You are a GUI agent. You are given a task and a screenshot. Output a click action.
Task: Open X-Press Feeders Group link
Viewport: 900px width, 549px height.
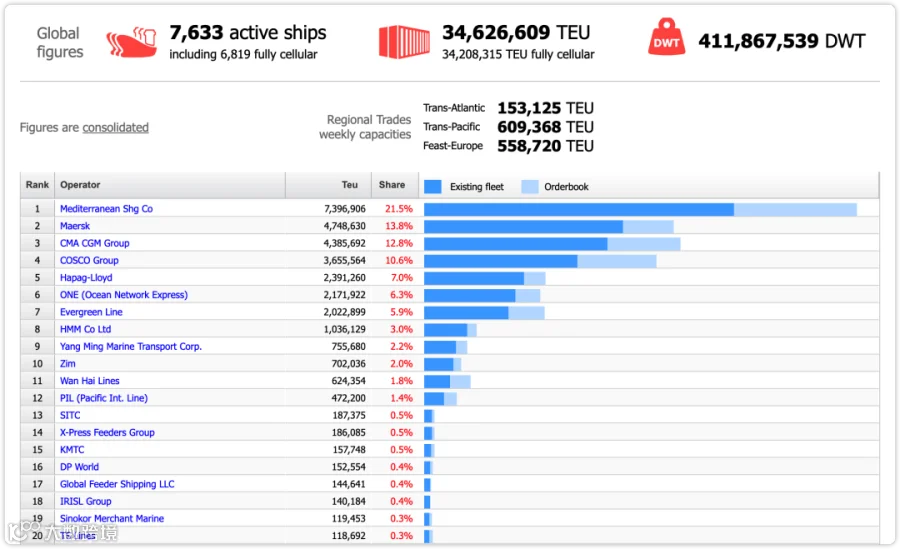[x=107, y=432]
